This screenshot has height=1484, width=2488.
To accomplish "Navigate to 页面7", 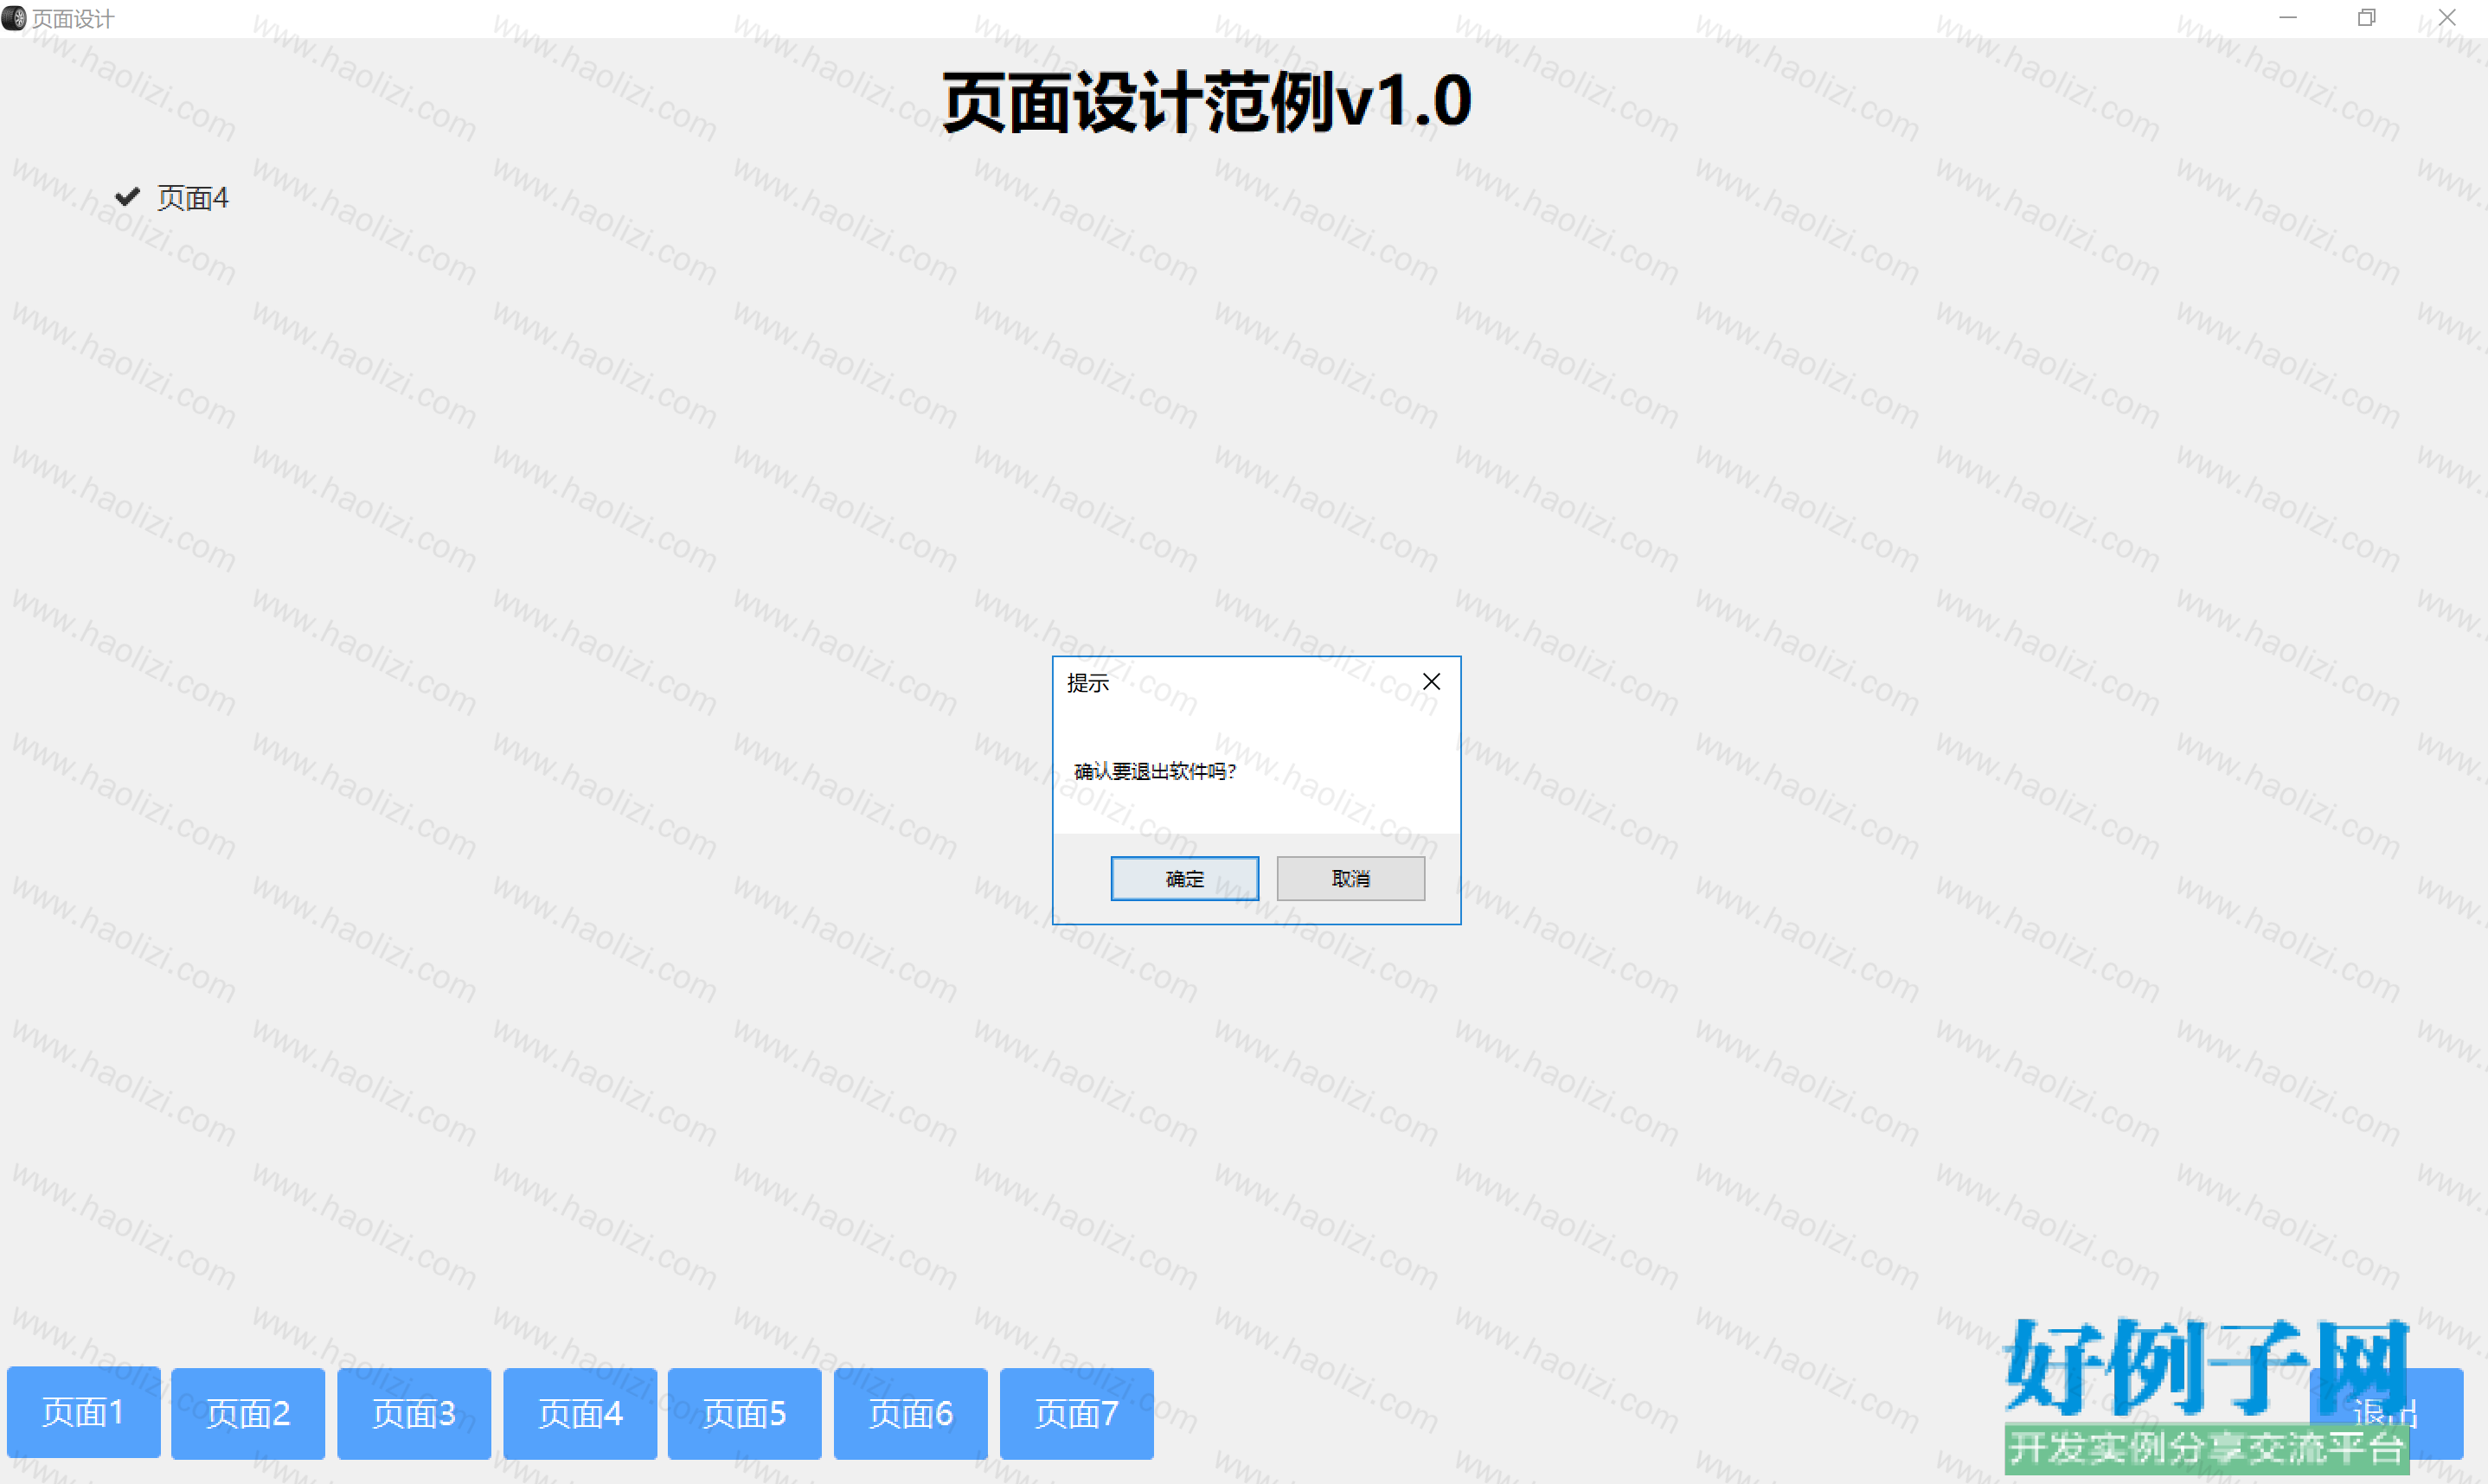I will tap(1077, 1412).
